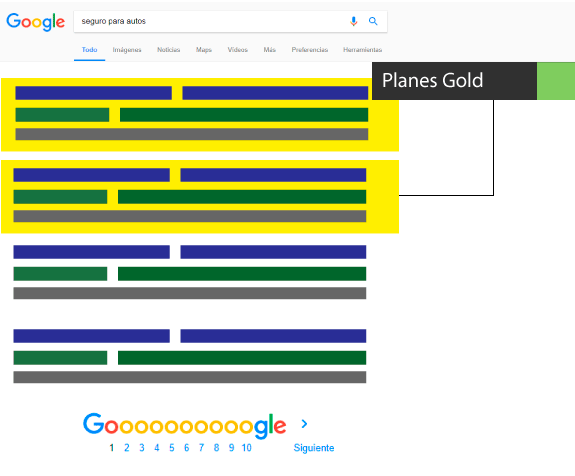Go to results page 8
The height and width of the screenshot is (476, 575).
point(216,448)
